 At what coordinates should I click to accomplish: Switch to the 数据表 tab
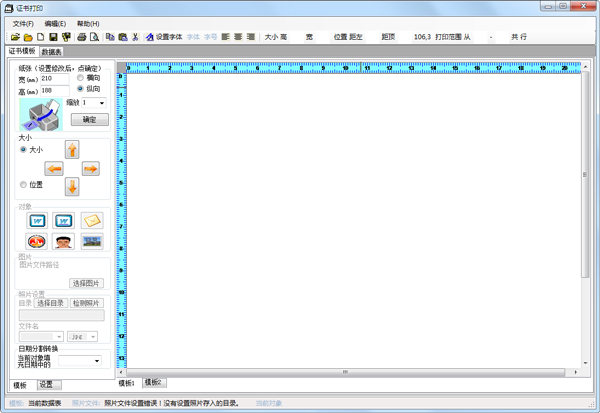[51, 52]
